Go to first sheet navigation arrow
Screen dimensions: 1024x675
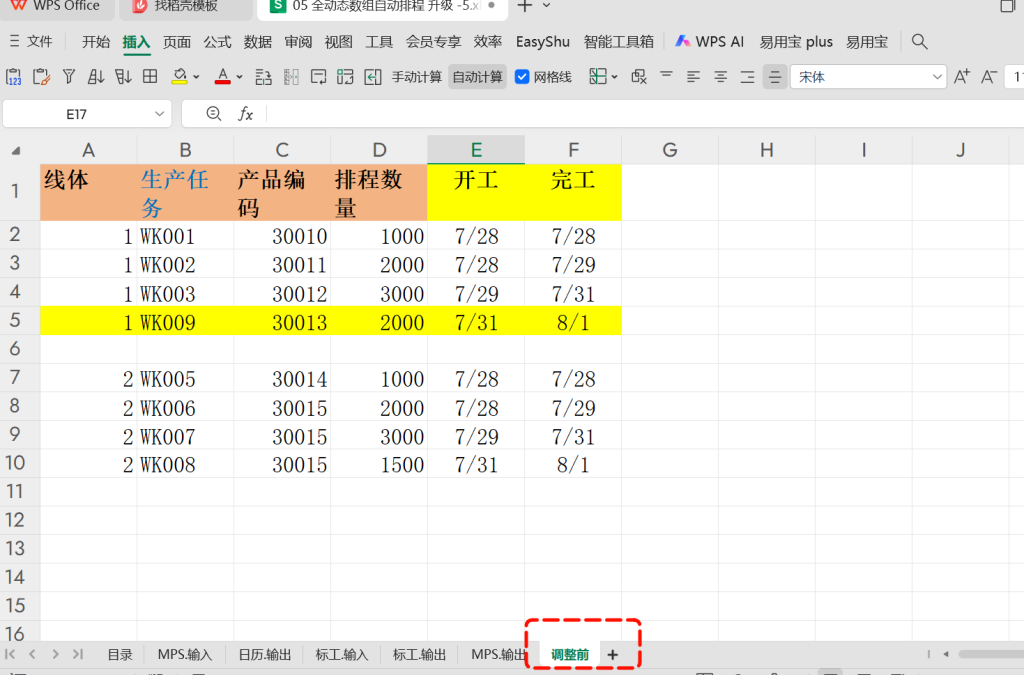tap(10, 653)
